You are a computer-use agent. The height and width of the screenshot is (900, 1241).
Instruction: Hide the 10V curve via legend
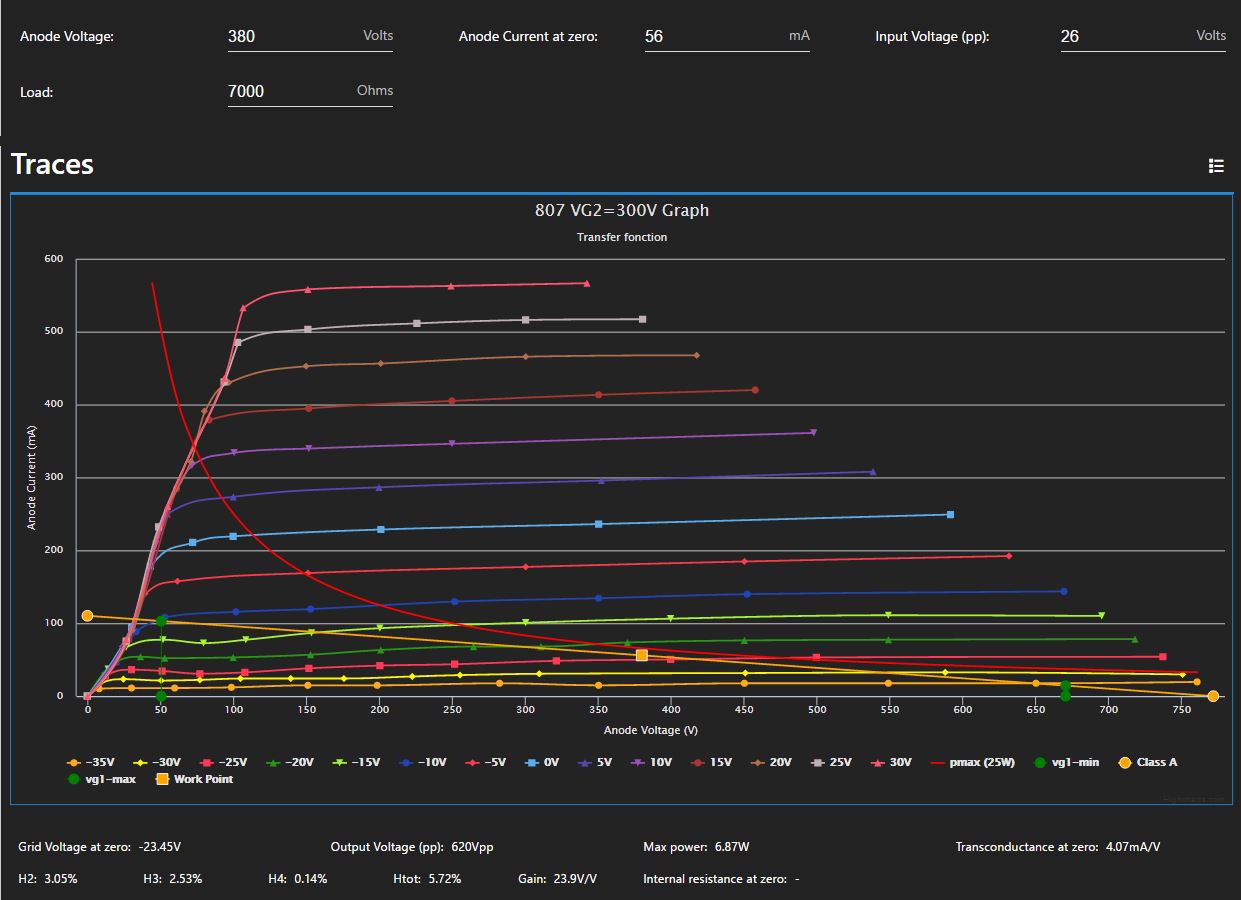click(654, 762)
